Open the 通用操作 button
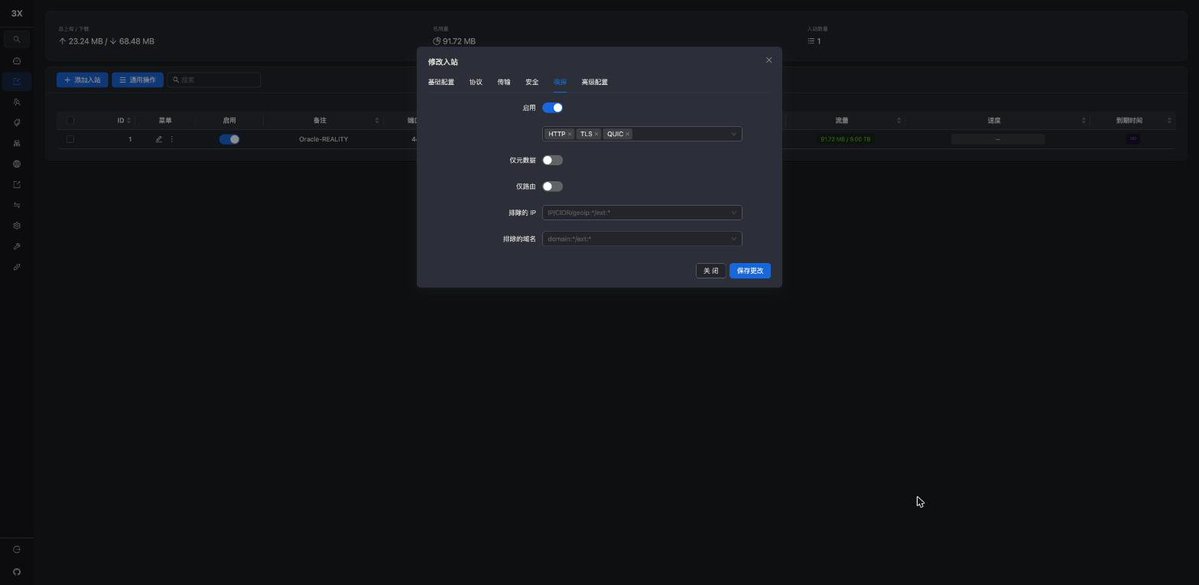 [x=138, y=80]
